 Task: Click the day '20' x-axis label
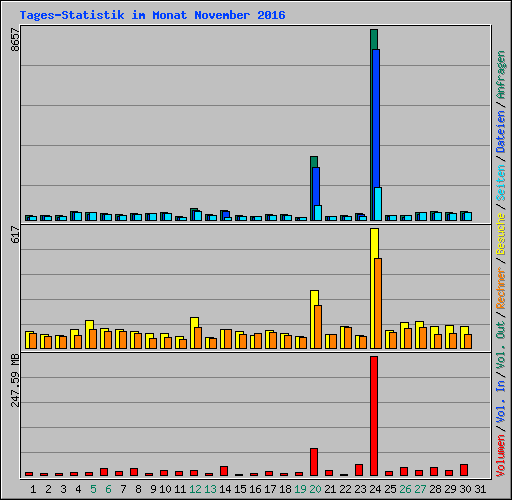315,489
